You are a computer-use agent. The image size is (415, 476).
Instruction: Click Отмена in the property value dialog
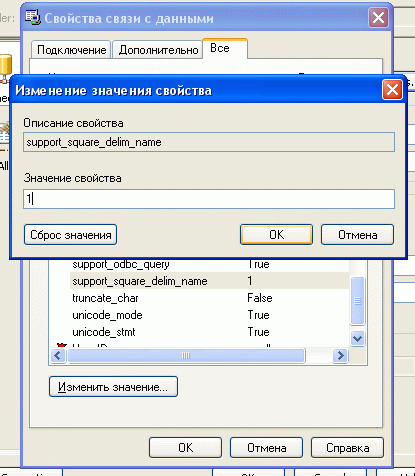(357, 235)
